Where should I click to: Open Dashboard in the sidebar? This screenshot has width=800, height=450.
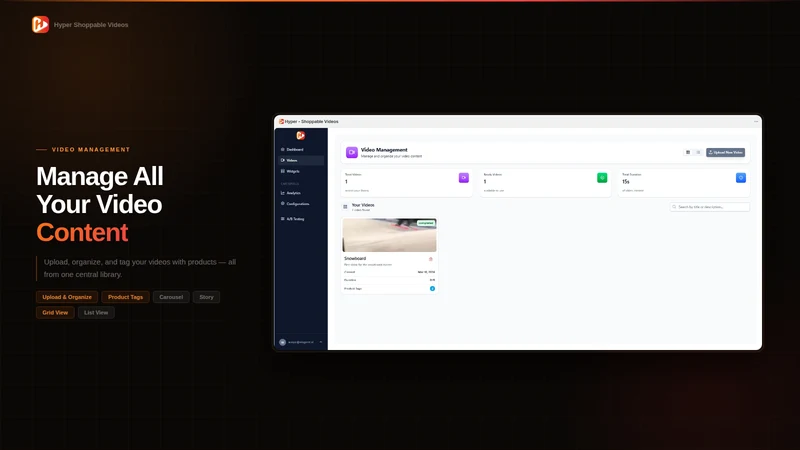[x=301, y=149]
